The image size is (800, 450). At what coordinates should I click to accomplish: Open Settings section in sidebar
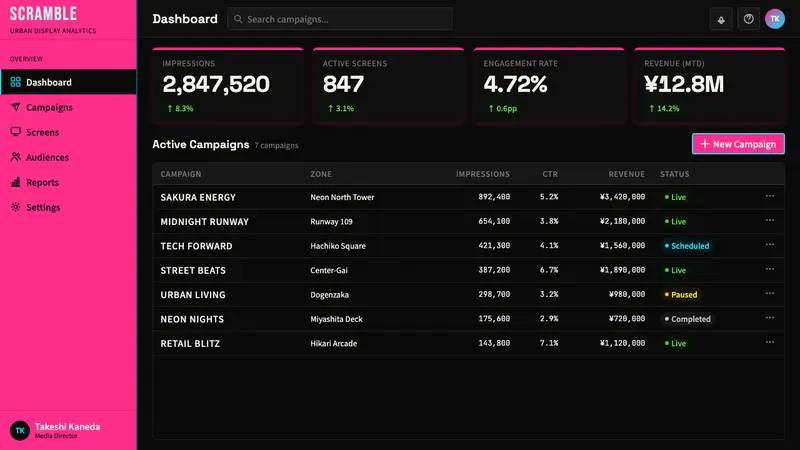tap(68, 207)
